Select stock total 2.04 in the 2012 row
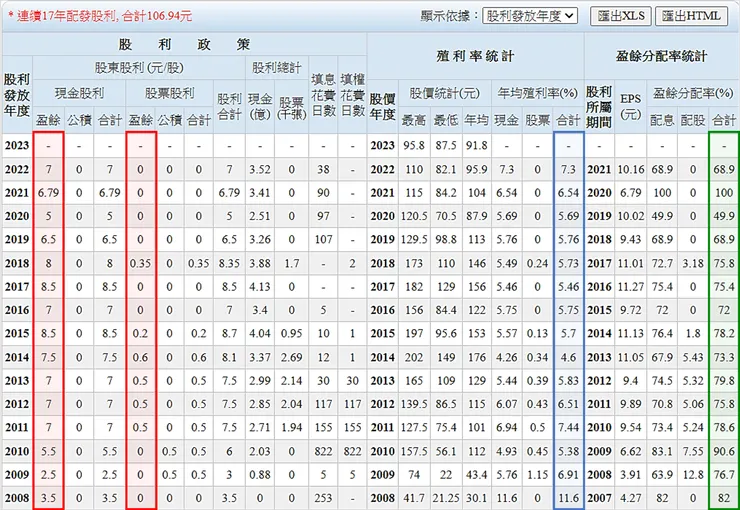Viewport: 740px width, 510px height. coord(292,404)
